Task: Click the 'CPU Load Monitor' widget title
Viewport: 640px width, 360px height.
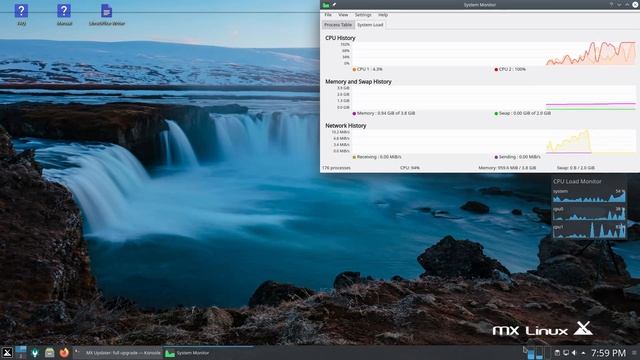Action: [577, 181]
